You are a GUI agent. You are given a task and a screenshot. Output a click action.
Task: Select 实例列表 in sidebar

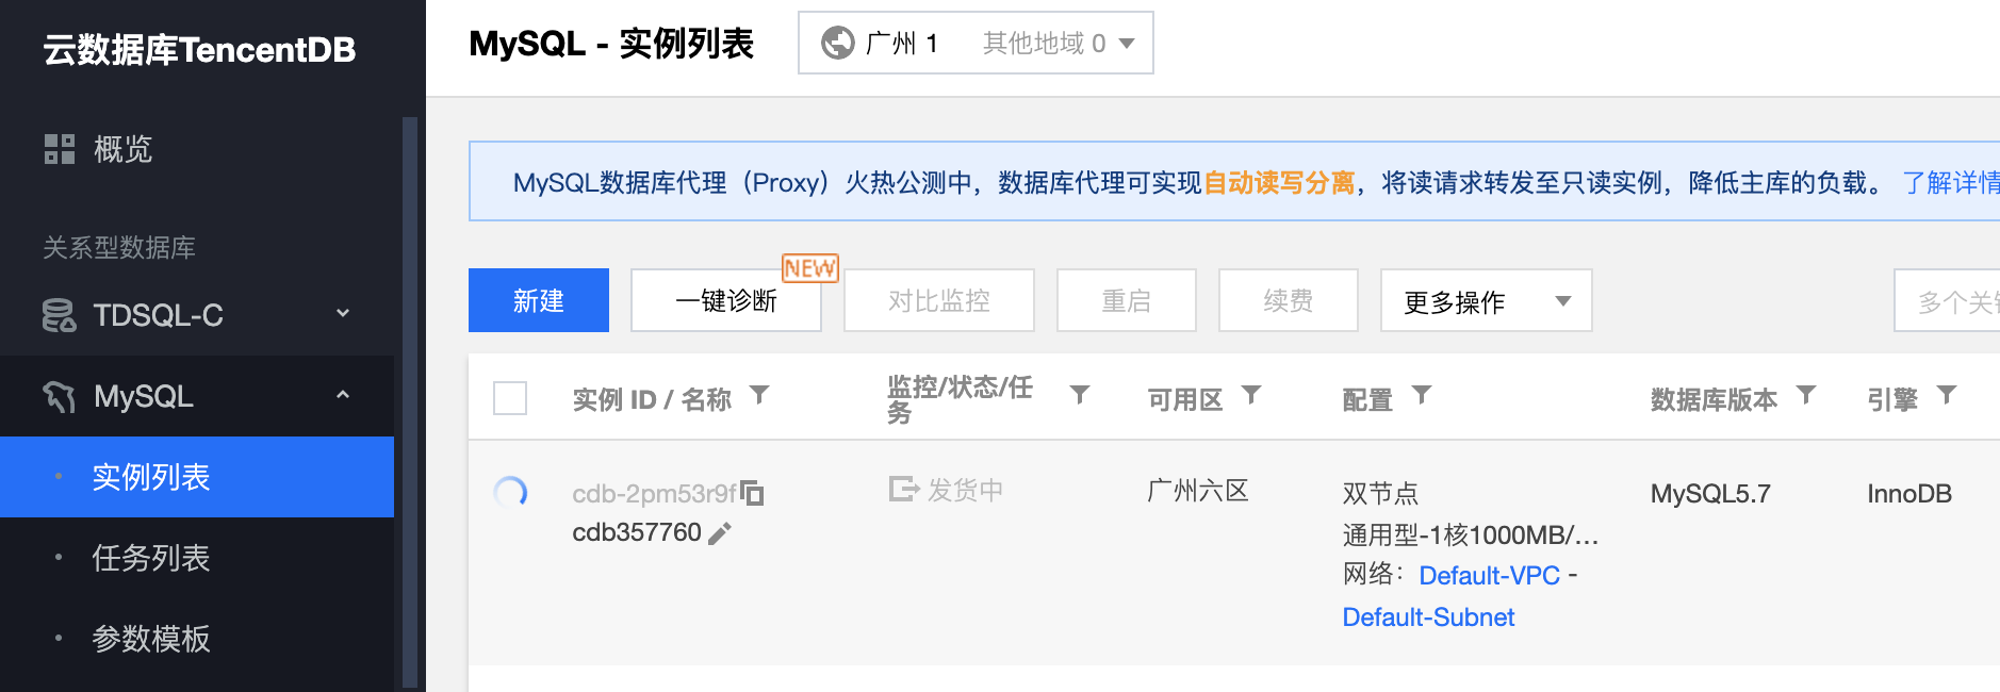pyautogui.click(x=197, y=477)
